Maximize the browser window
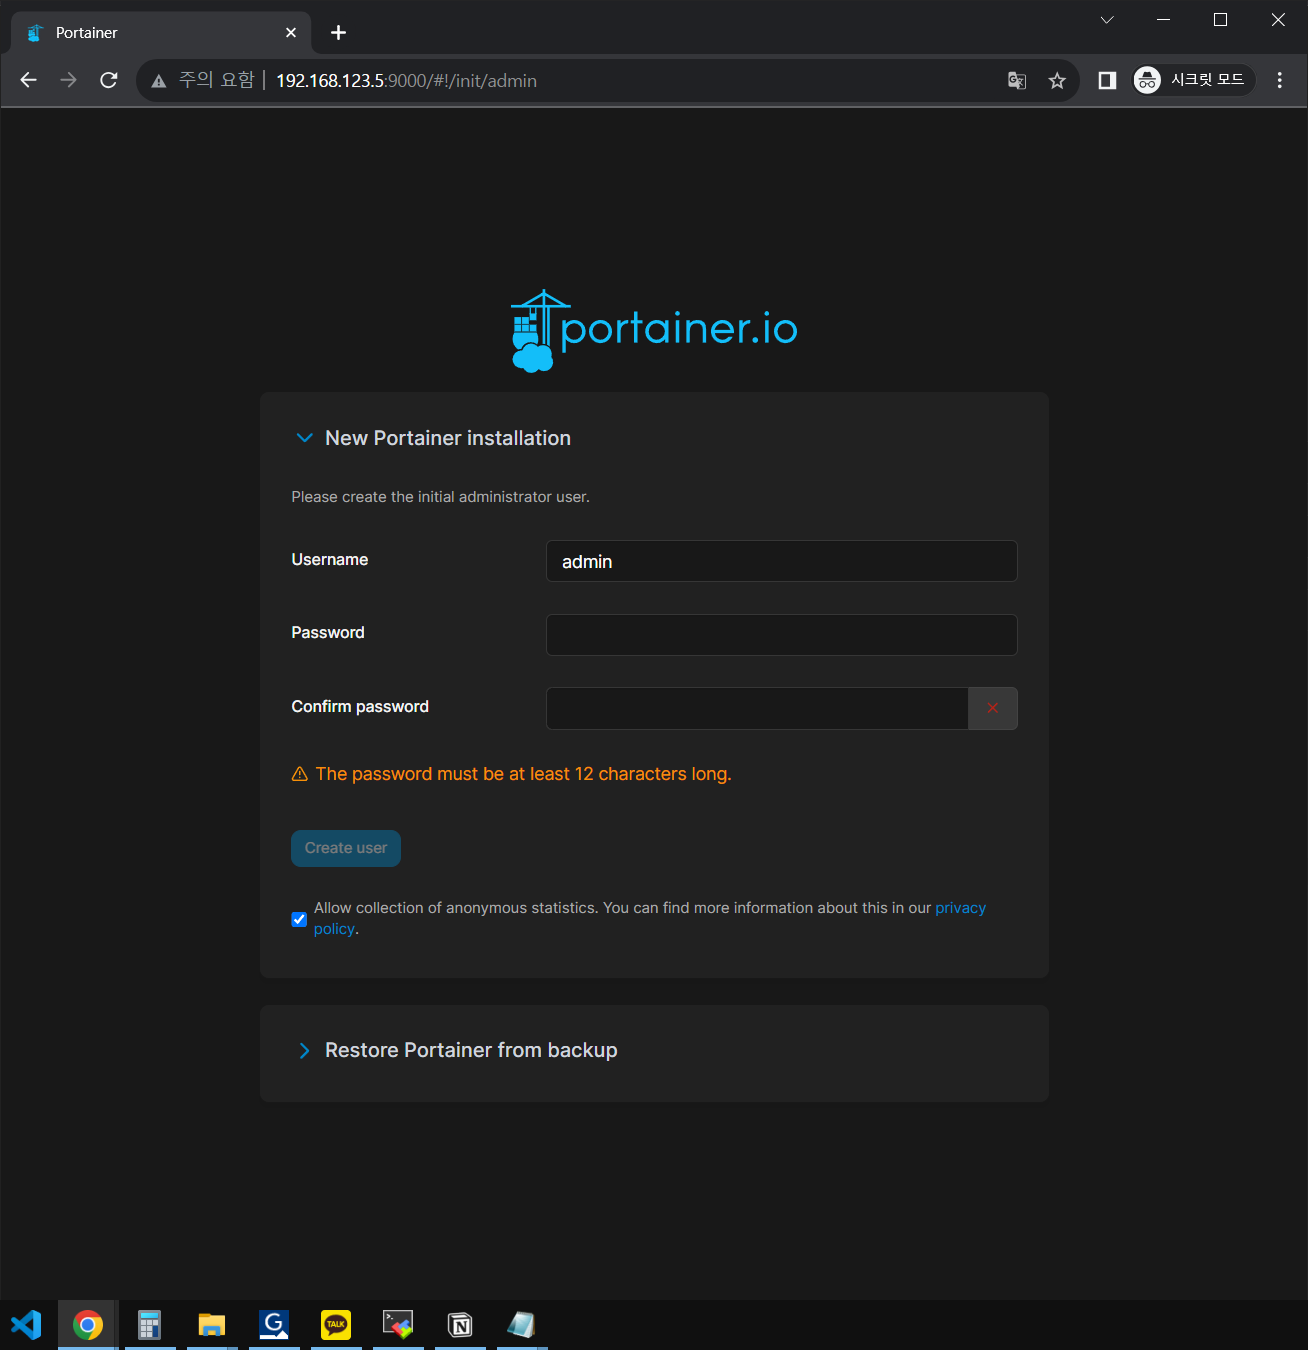 coord(1220,20)
